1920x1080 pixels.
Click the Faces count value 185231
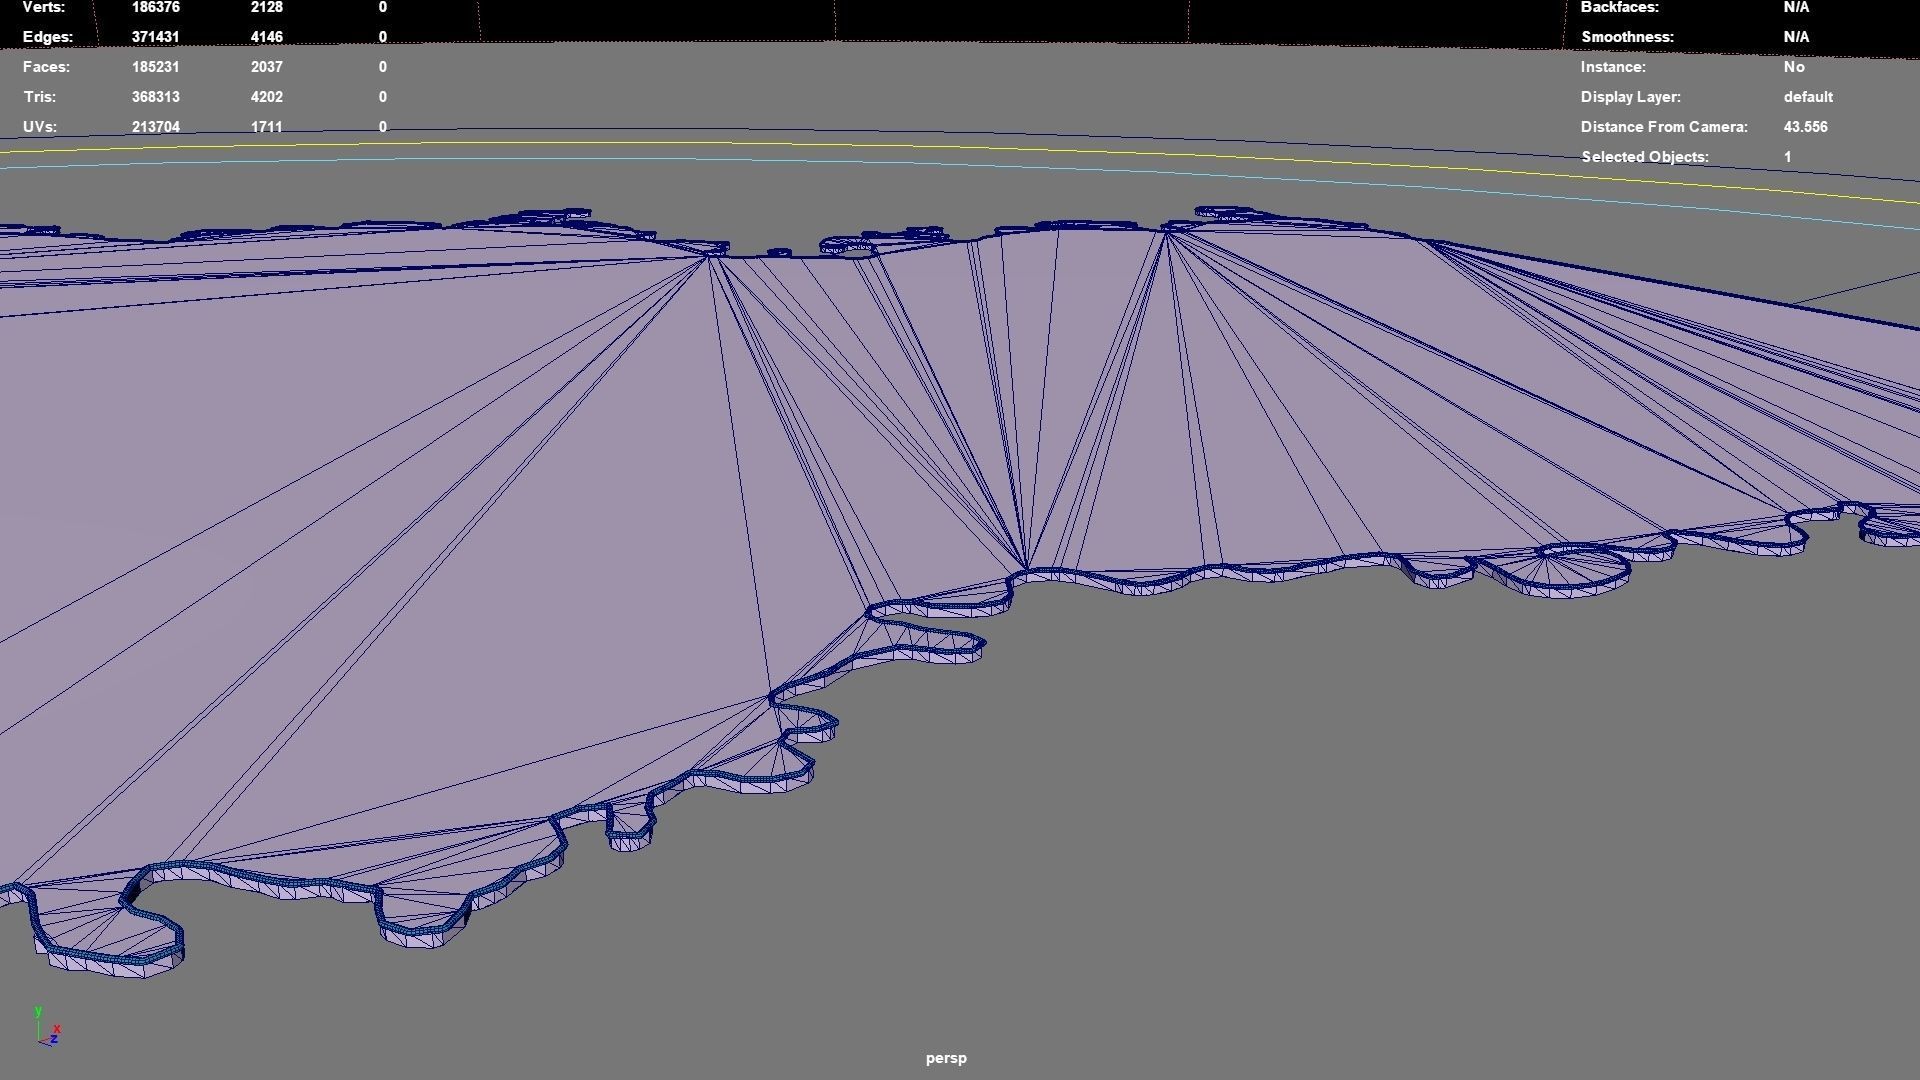coord(155,67)
